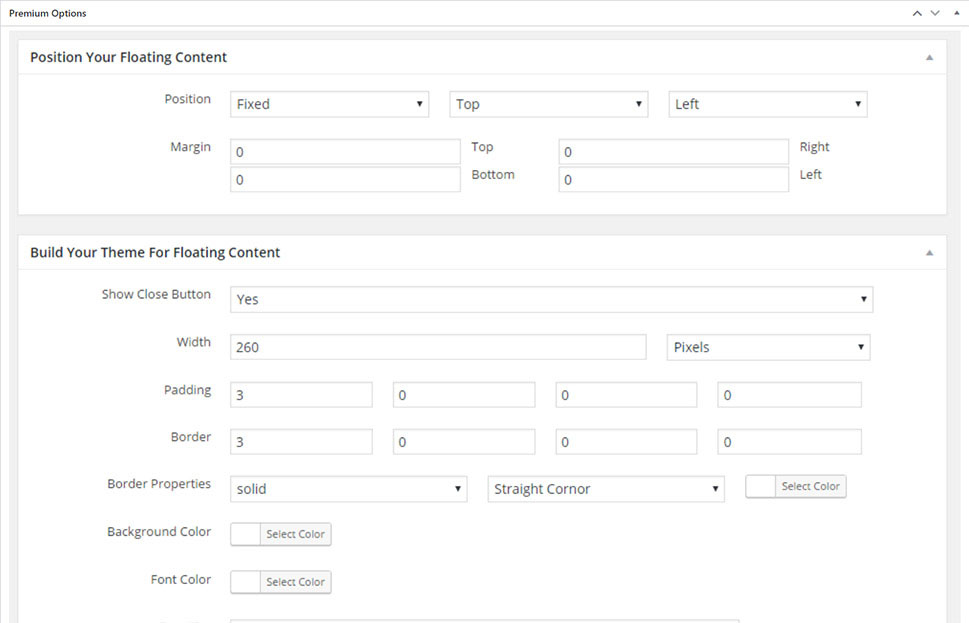Open the Fixed position dropdown
The image size is (969, 623).
coord(329,104)
